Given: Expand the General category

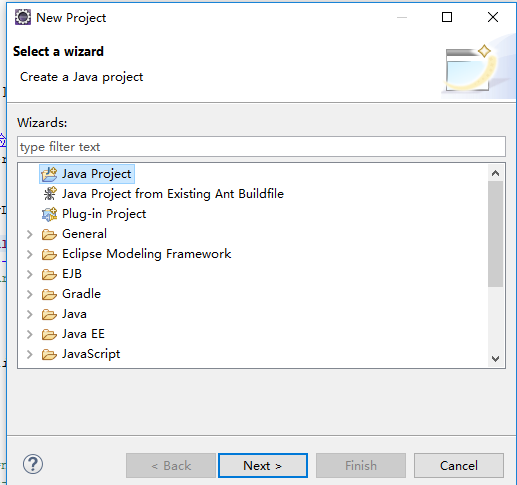Looking at the screenshot, I should pyautogui.click(x=30, y=234).
